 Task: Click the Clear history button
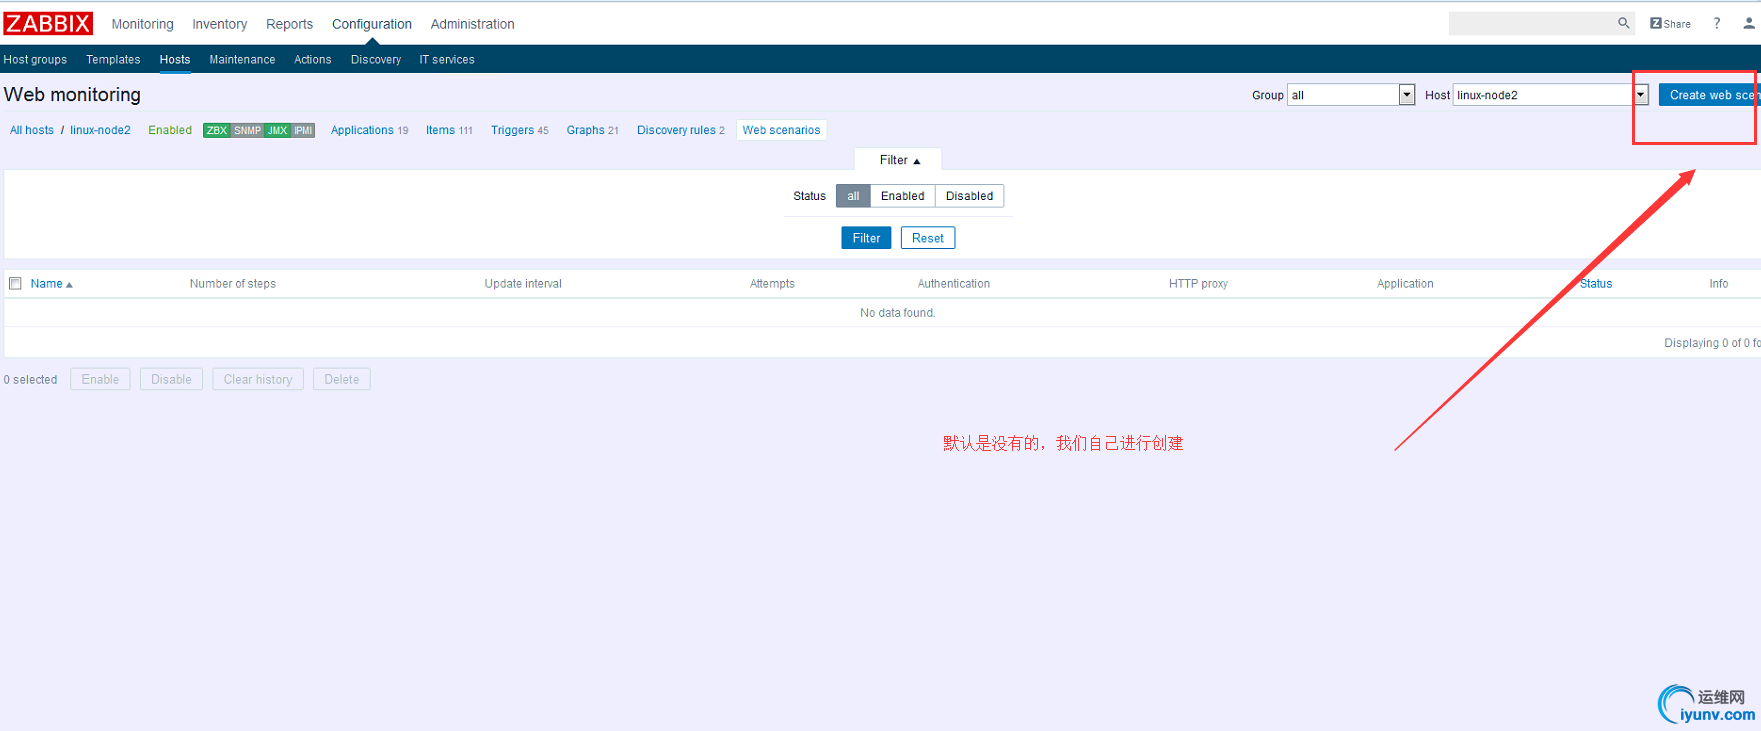258,380
